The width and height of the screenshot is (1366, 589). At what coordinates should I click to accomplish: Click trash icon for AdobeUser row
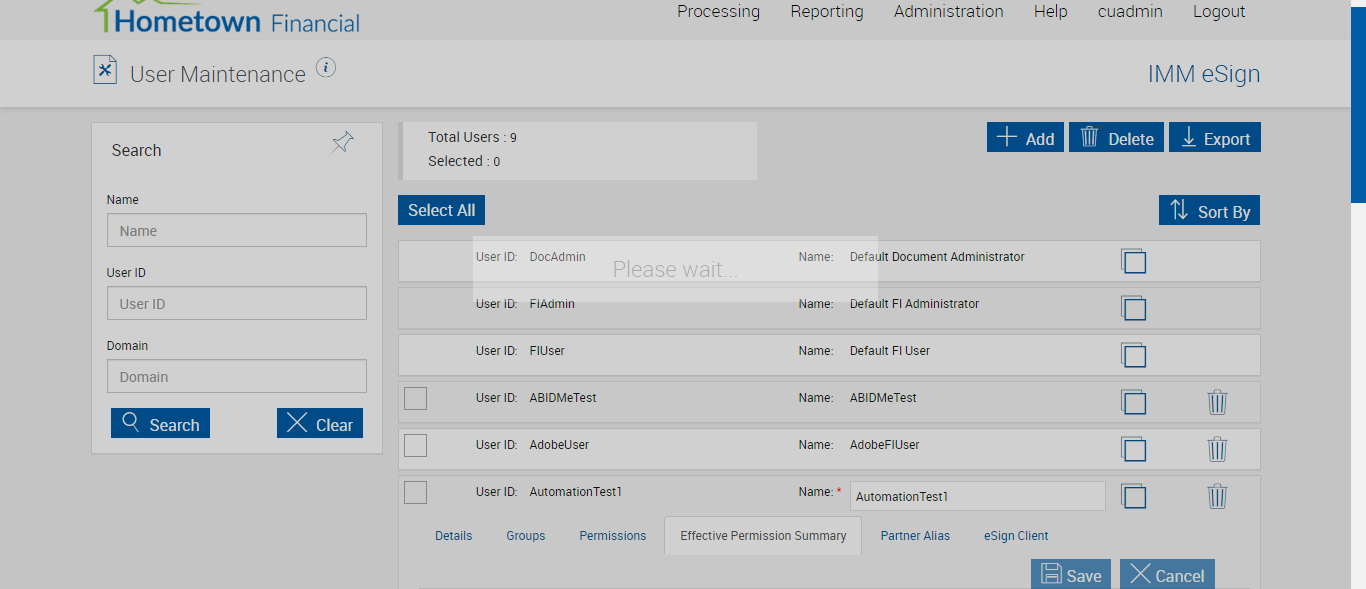tap(1217, 449)
